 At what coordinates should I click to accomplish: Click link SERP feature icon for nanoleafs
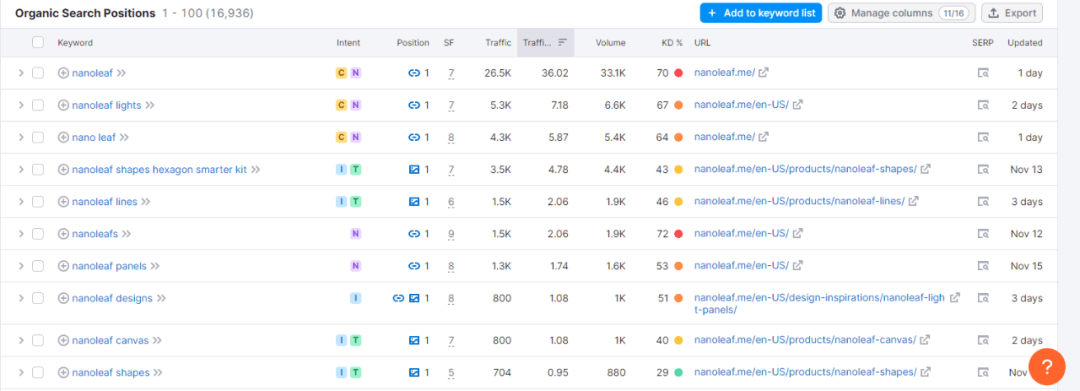(x=414, y=233)
